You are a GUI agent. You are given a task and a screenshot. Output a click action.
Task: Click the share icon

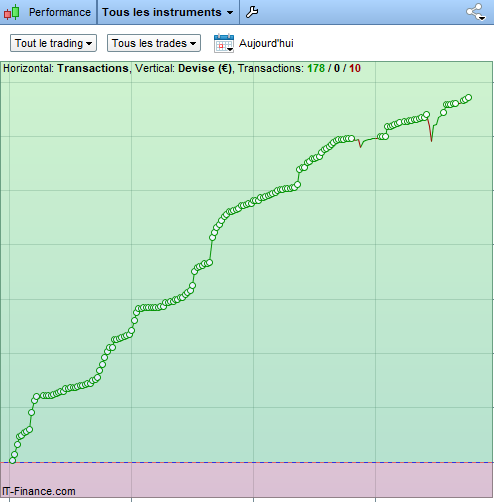[x=476, y=12]
